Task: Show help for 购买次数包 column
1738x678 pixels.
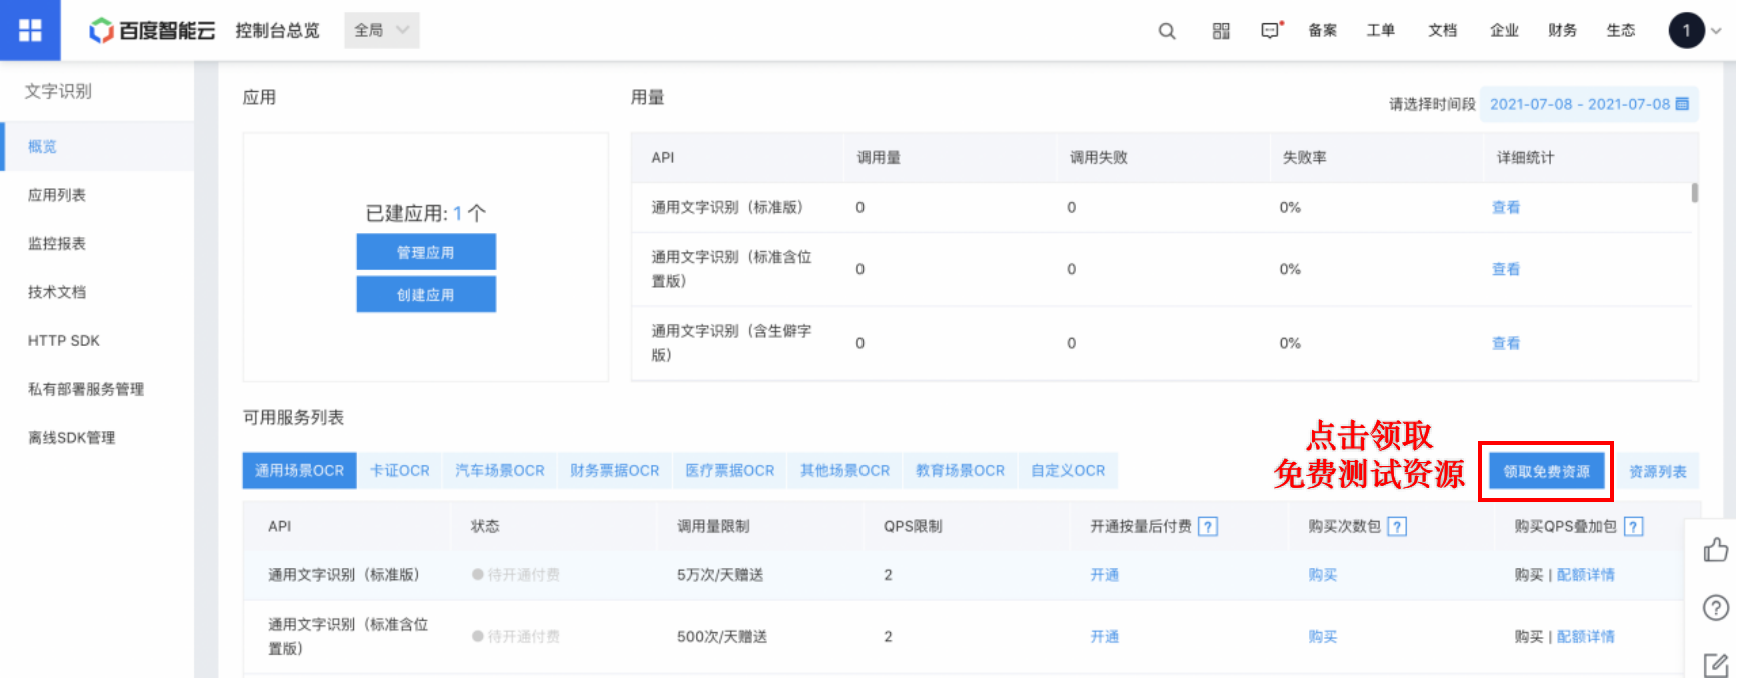Action: pyautogui.click(x=1397, y=526)
